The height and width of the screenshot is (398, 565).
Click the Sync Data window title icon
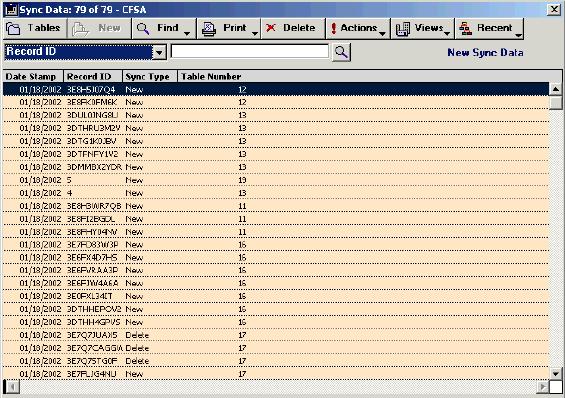click(x=12, y=10)
